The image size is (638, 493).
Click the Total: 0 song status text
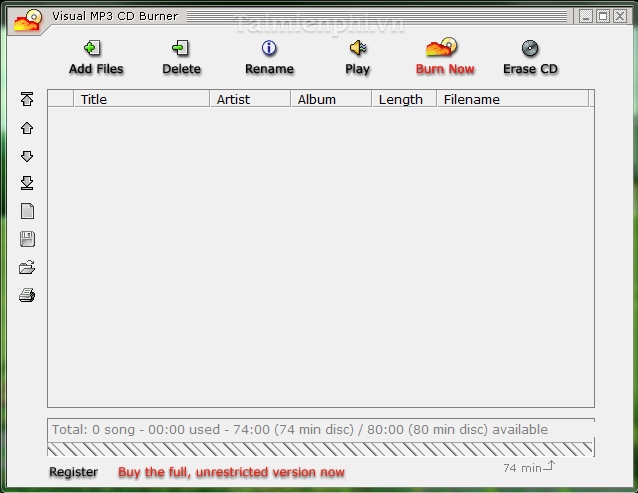point(299,430)
